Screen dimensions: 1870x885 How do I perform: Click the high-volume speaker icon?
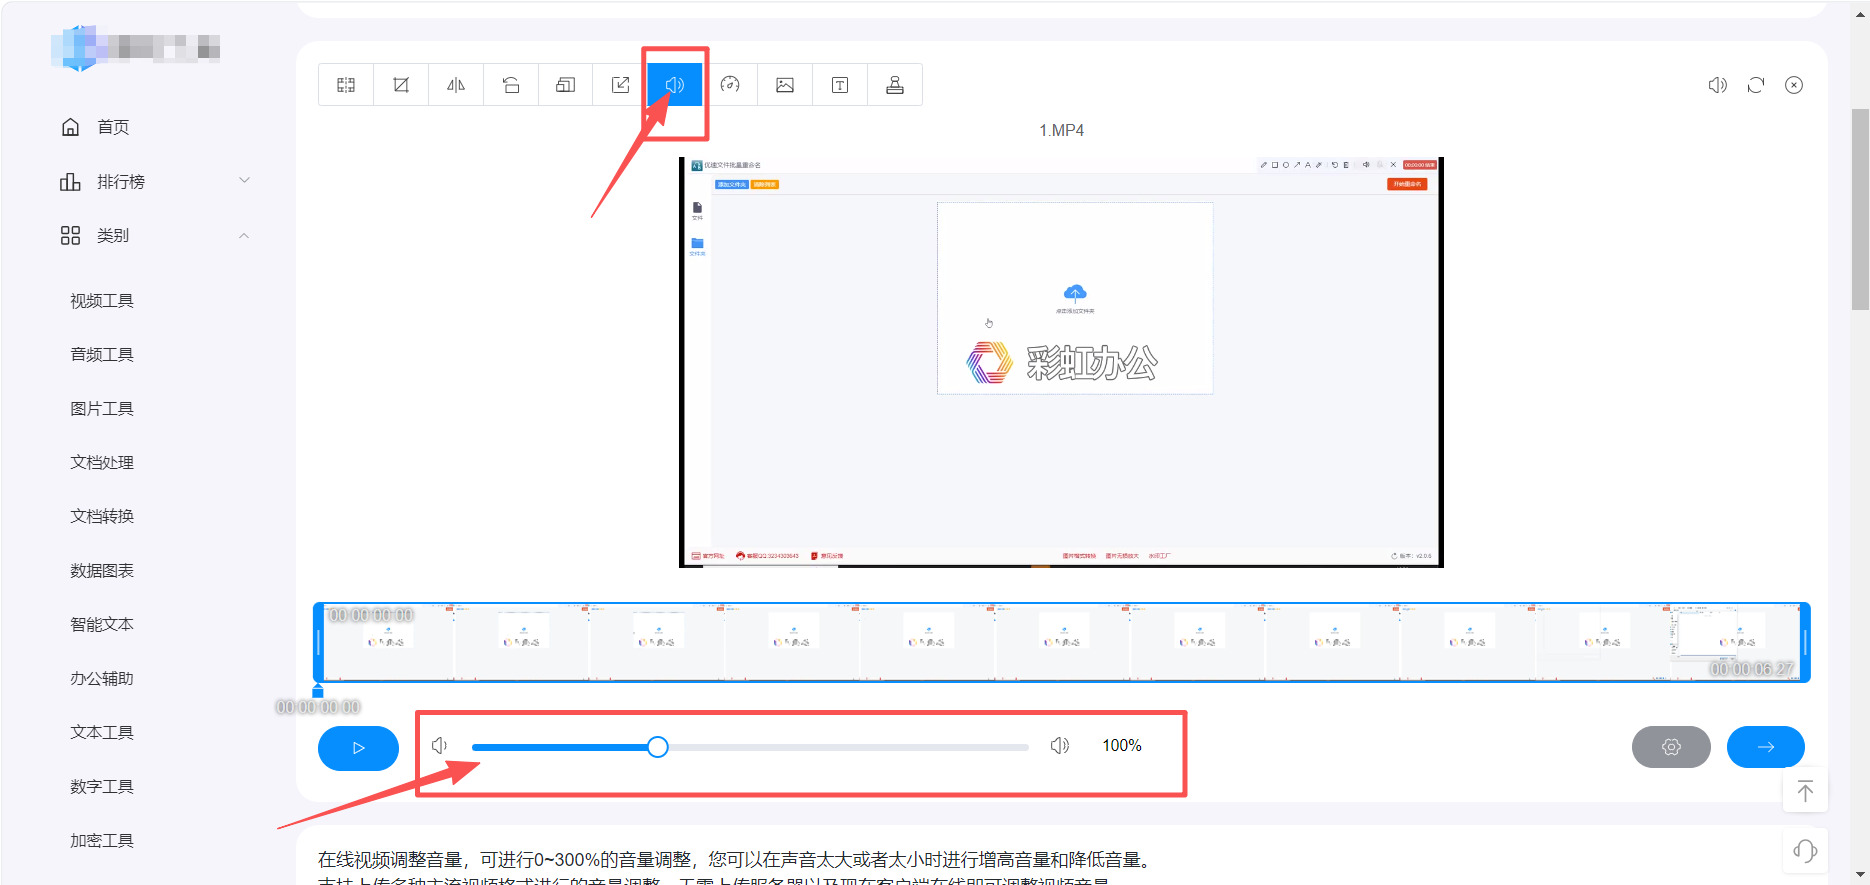pos(1060,746)
